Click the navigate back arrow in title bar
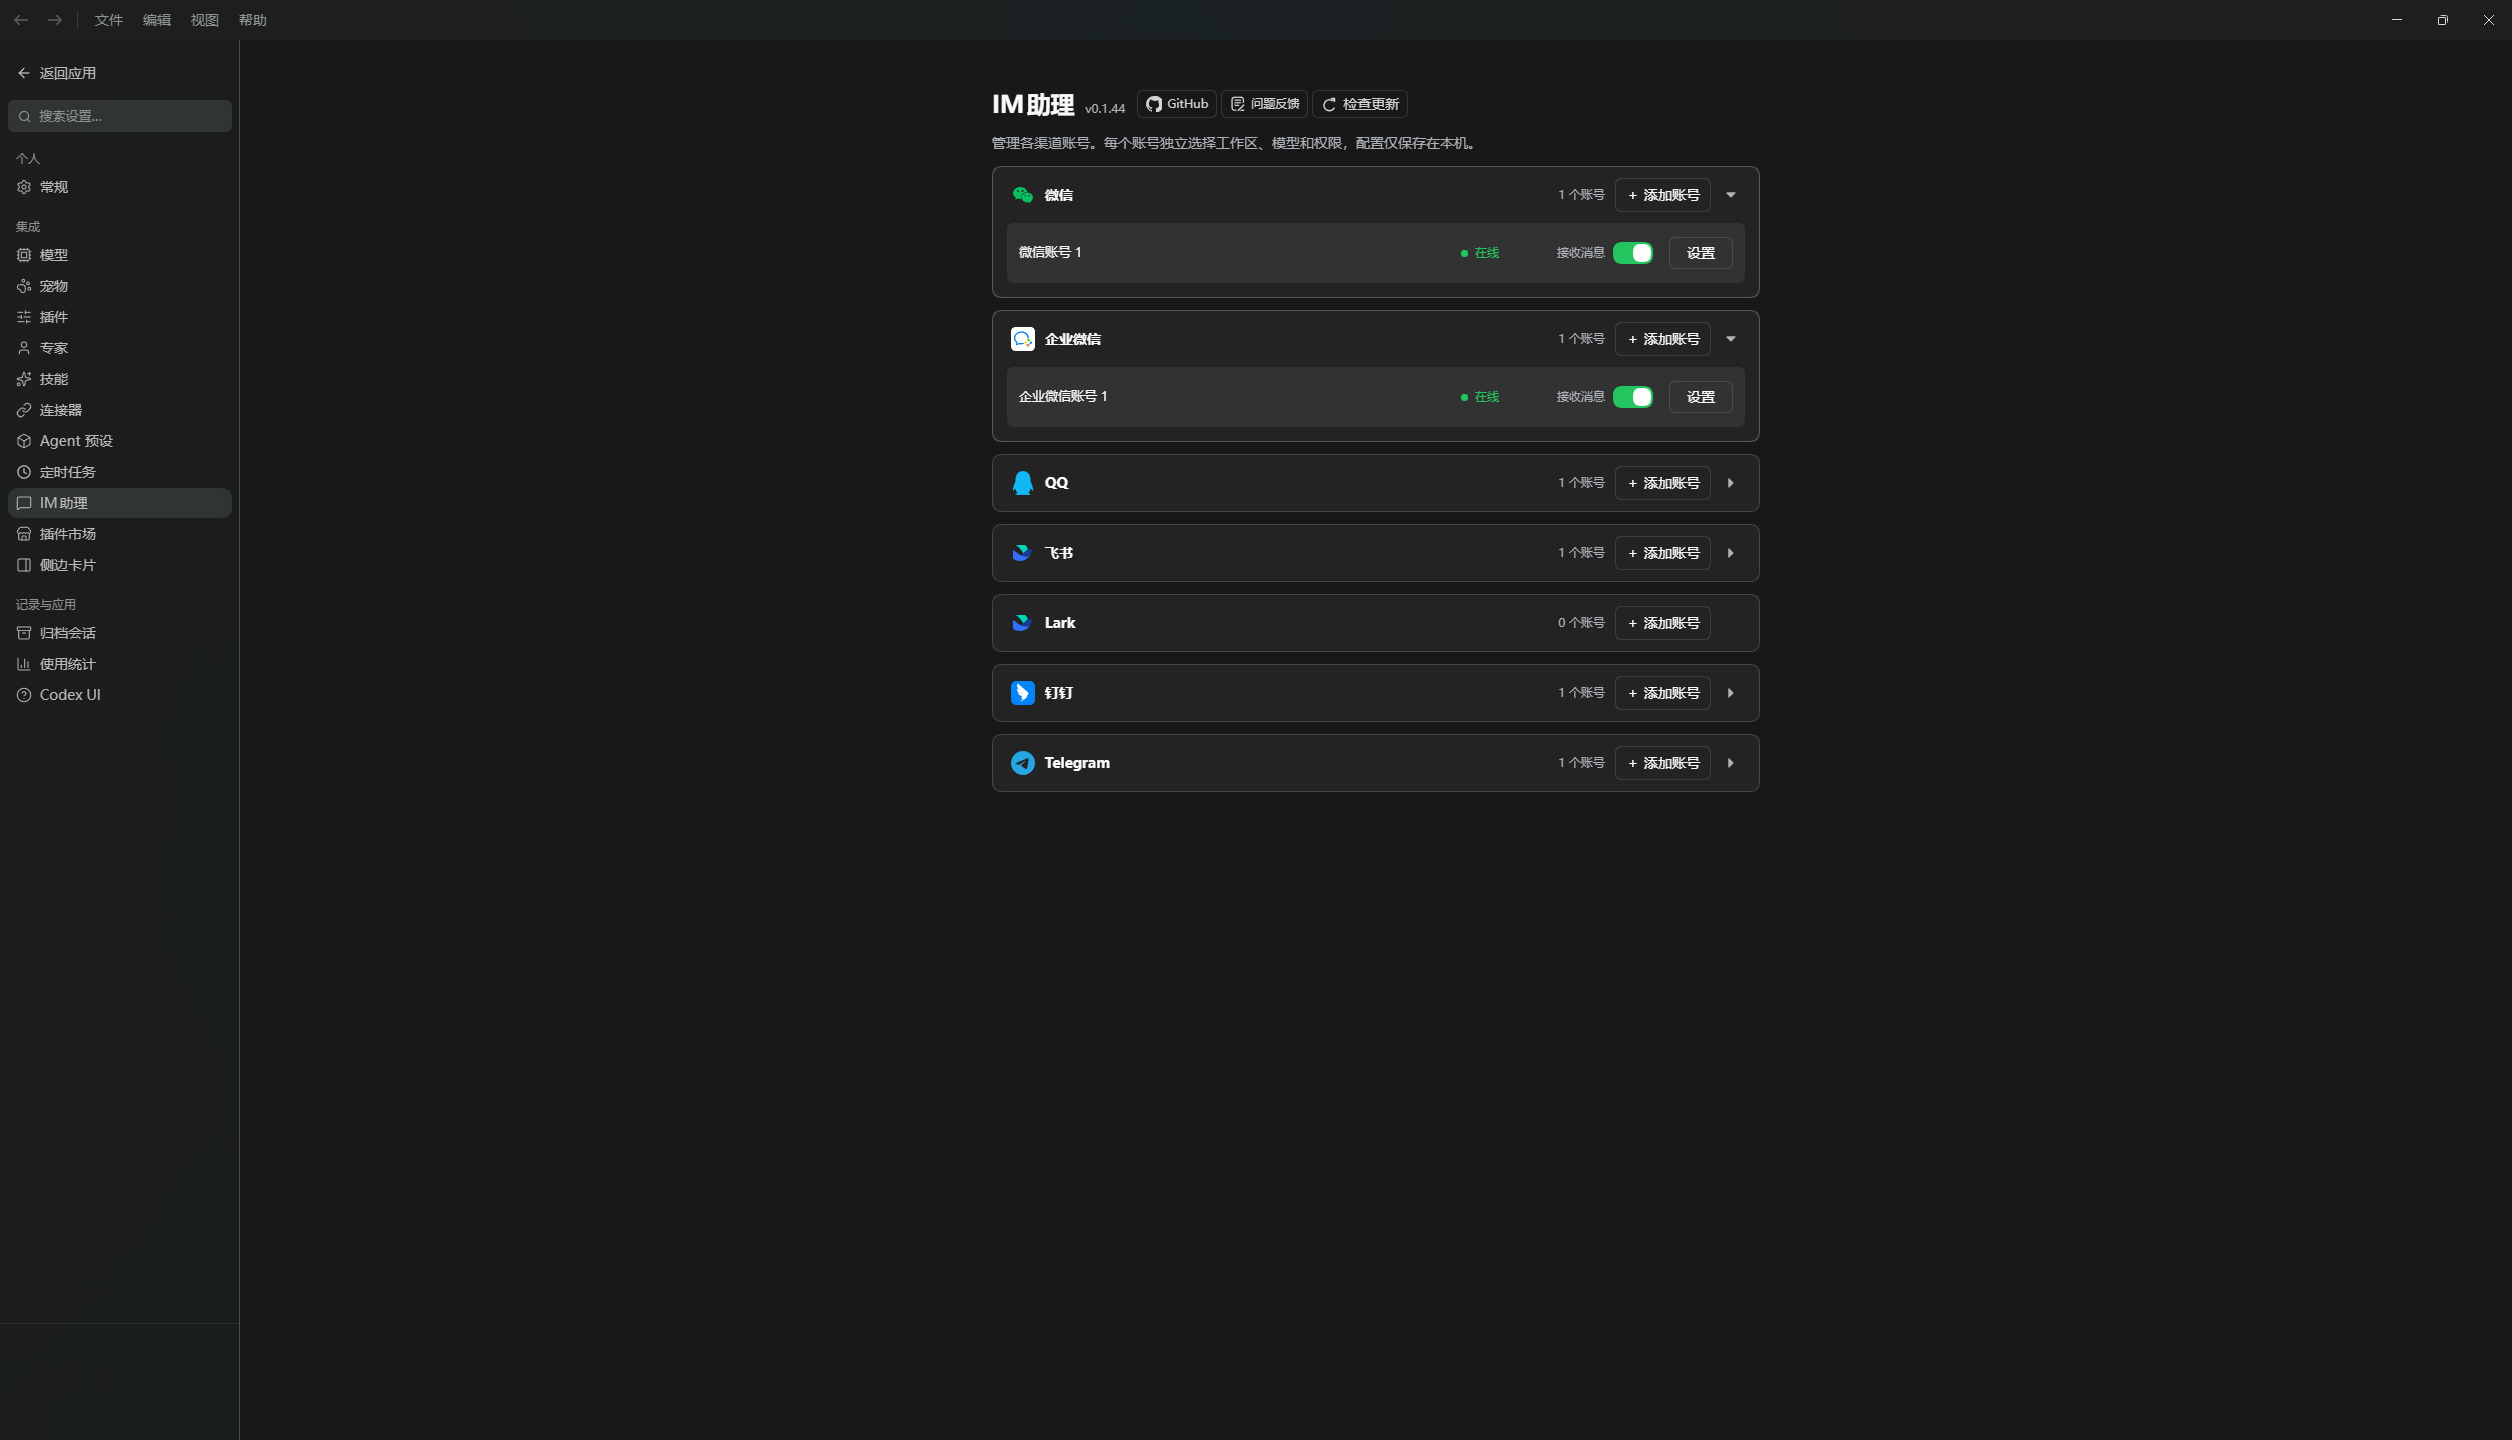 pyautogui.click(x=21, y=20)
